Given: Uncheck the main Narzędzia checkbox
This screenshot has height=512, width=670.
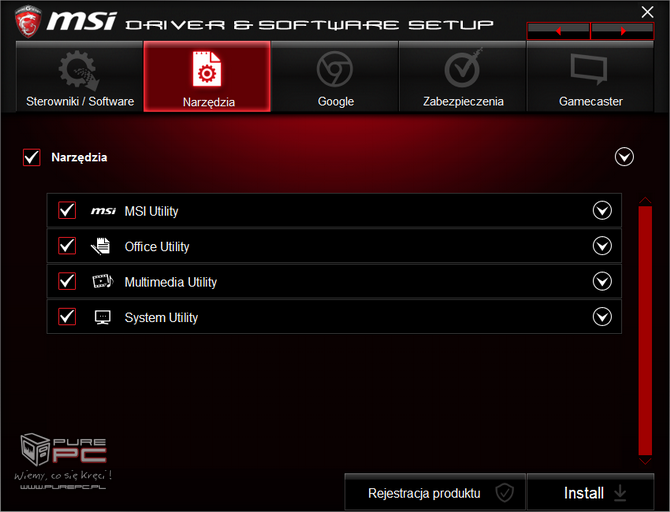Looking at the screenshot, I should (x=32, y=157).
